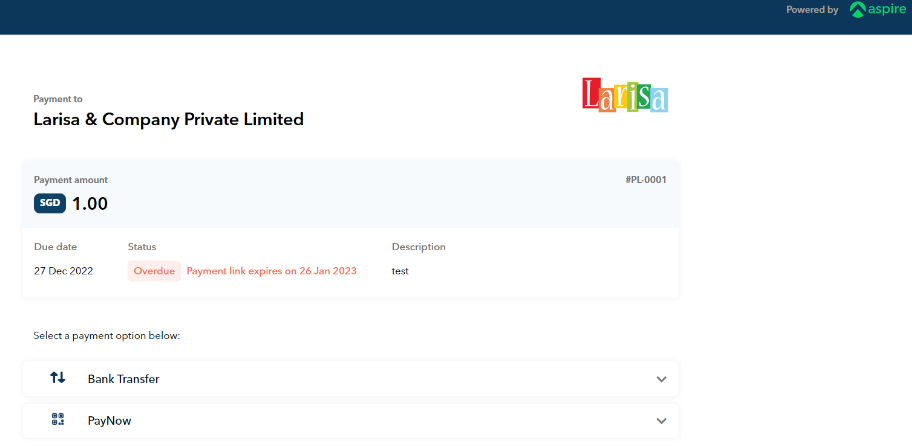Image resolution: width=912 pixels, height=446 pixels.
Task: Click the 'Description' column label
Action: (x=419, y=247)
